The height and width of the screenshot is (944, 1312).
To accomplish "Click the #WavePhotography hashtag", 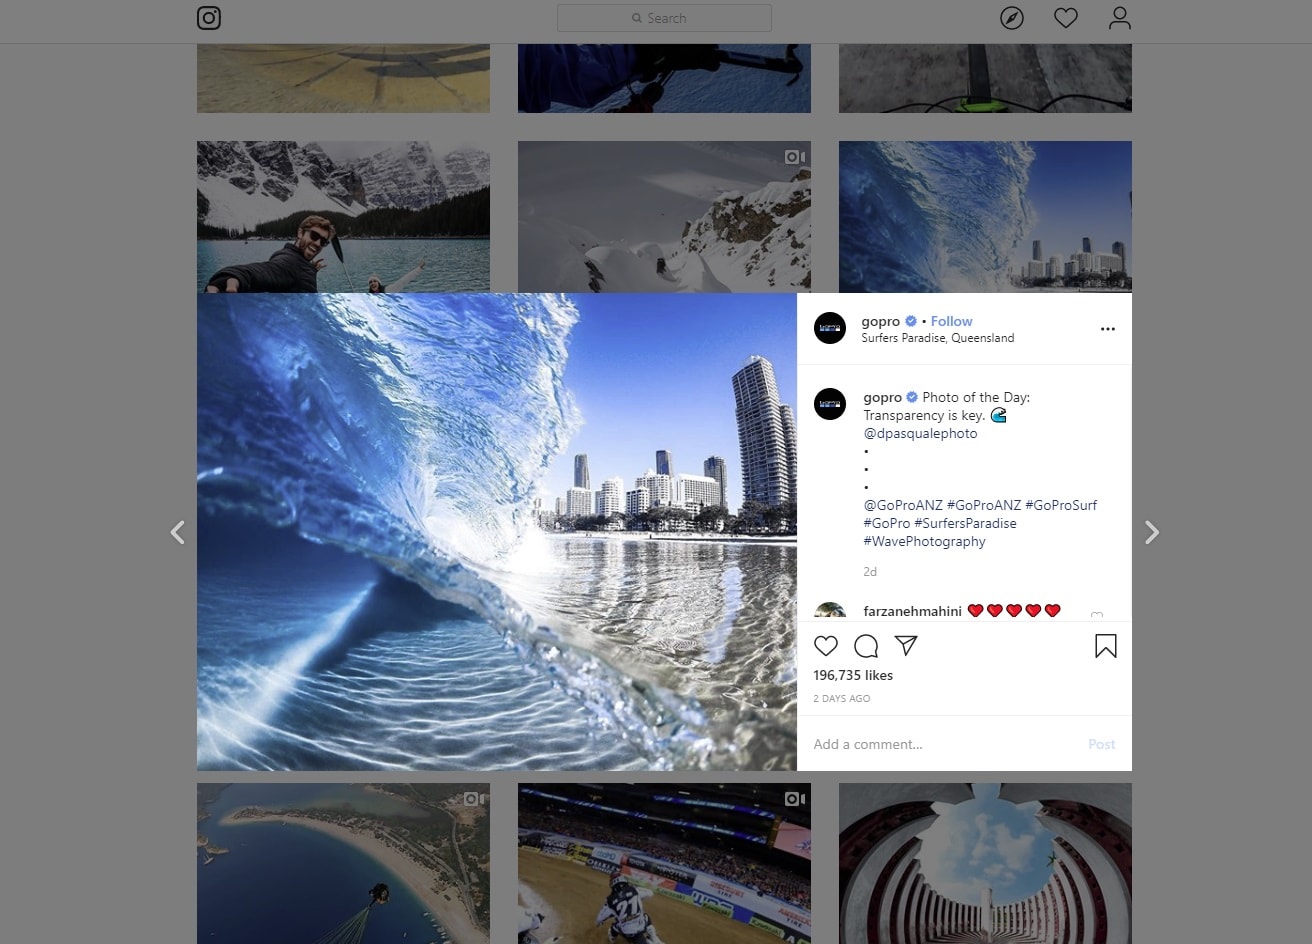I will (924, 541).
